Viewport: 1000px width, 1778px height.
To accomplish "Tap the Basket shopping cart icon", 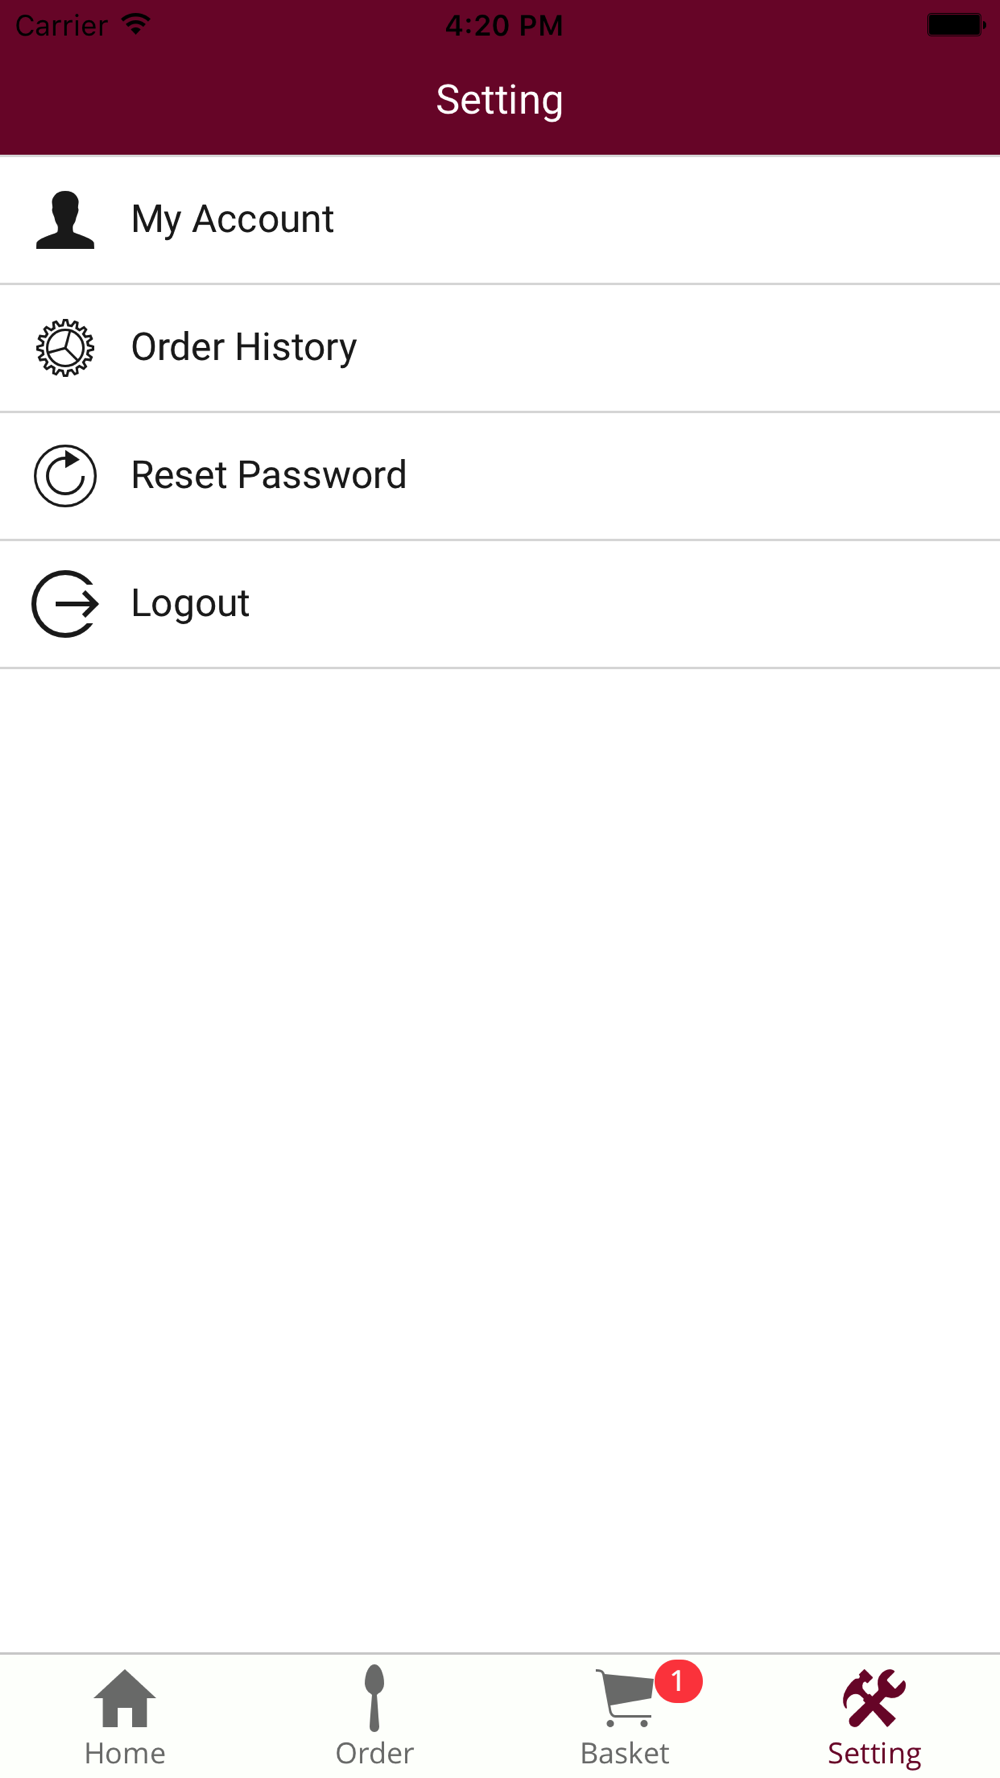I will 626,1698.
